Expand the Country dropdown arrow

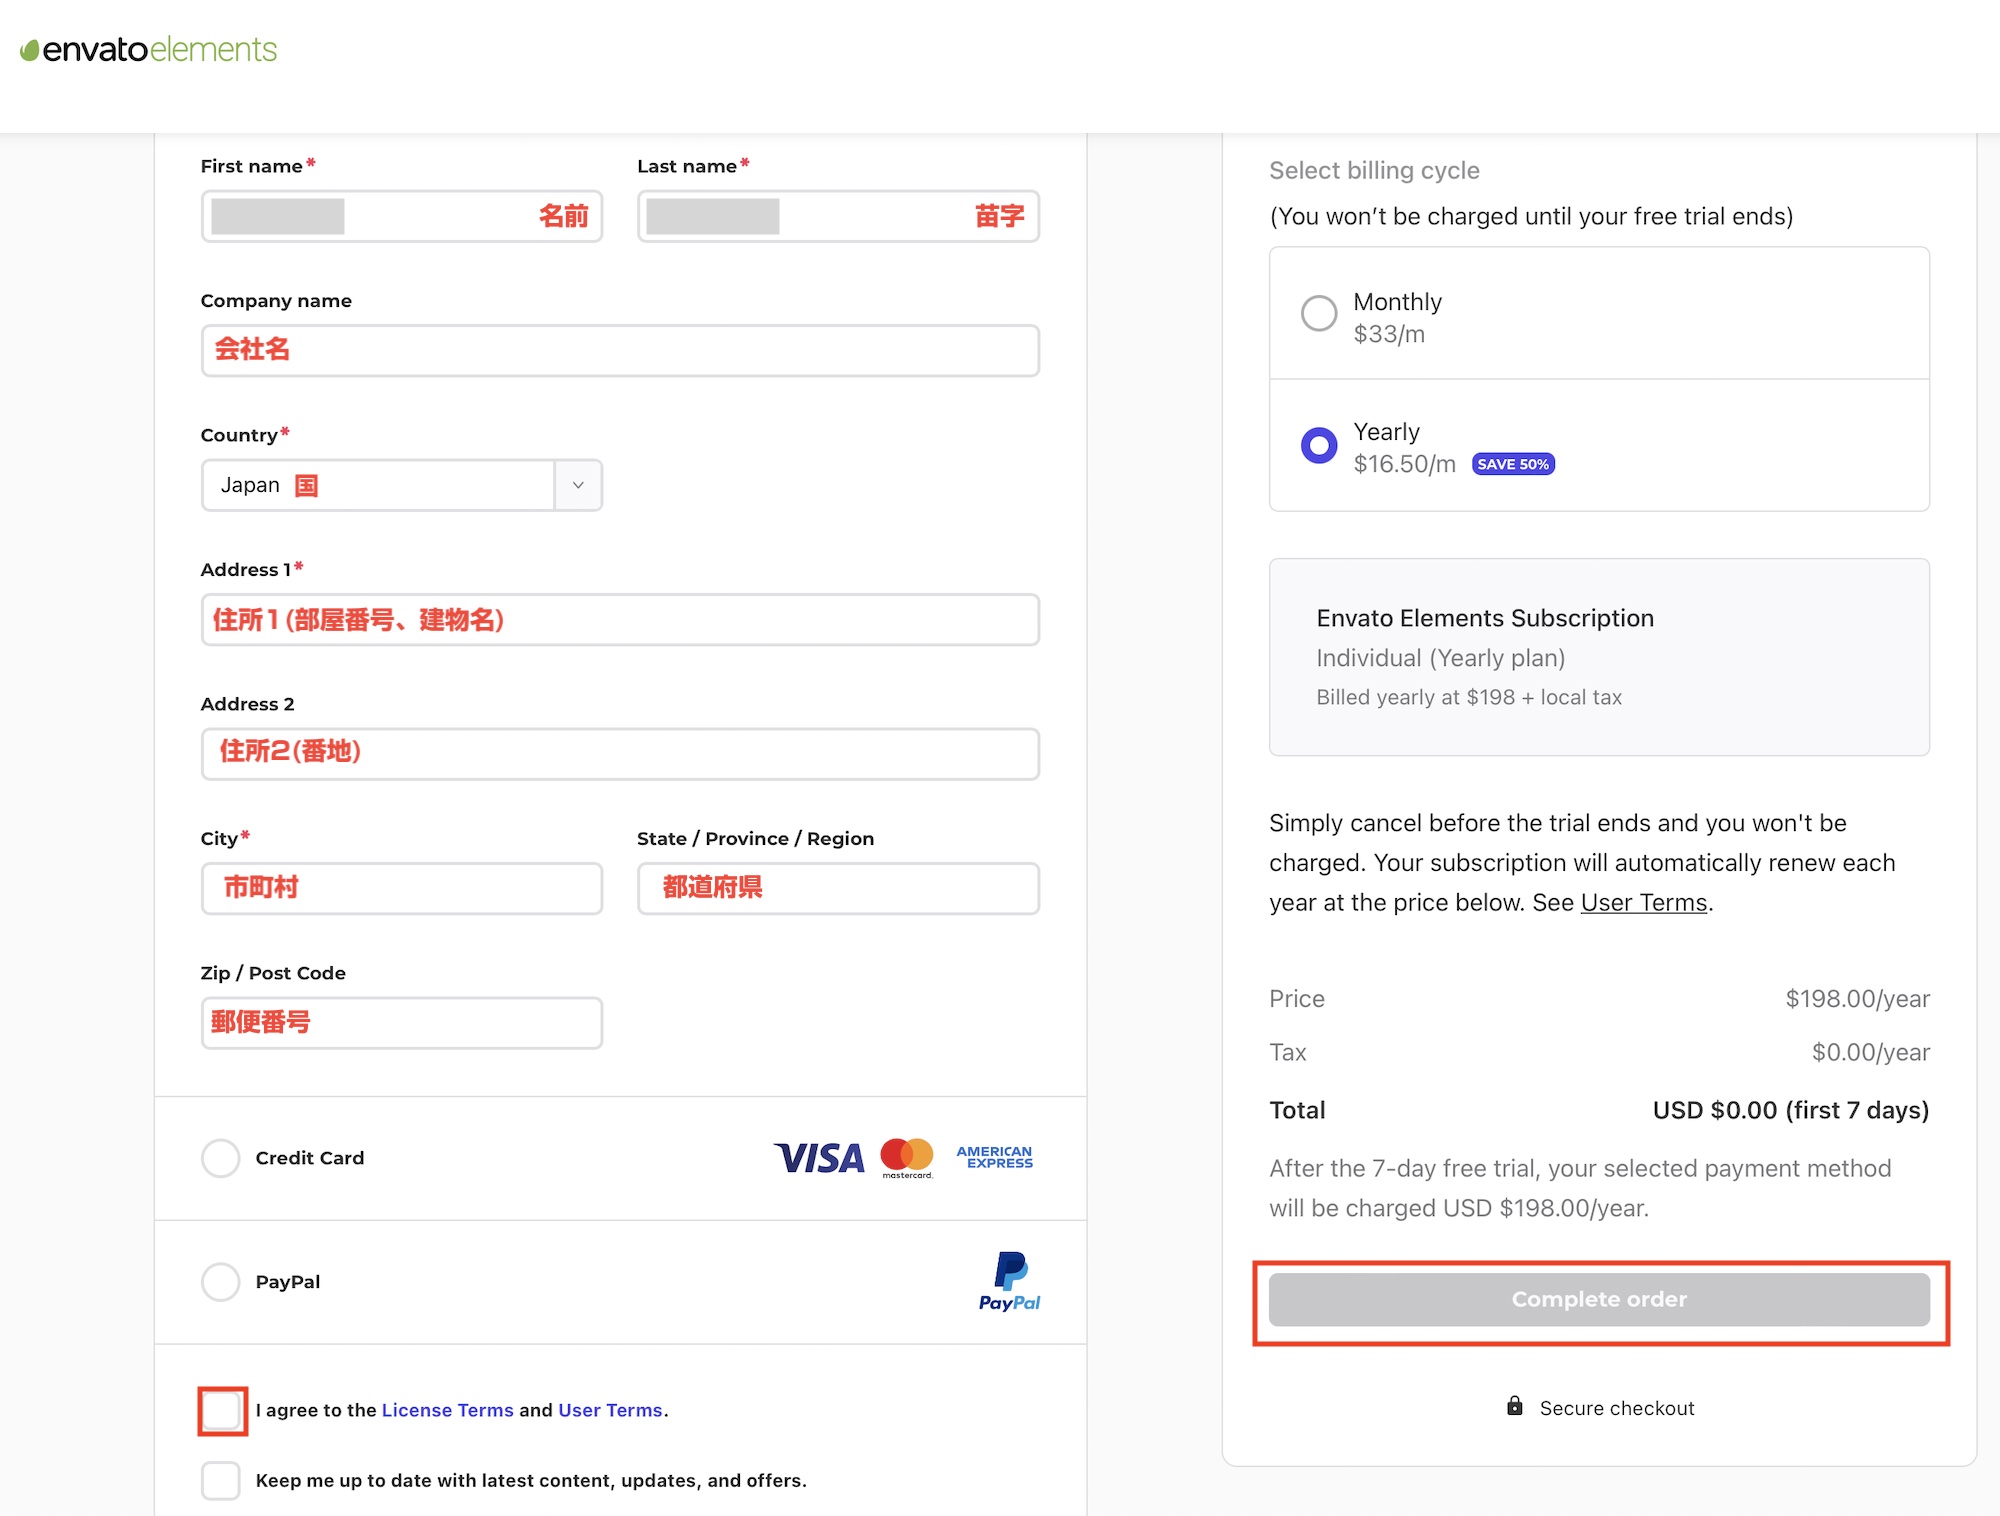click(578, 485)
